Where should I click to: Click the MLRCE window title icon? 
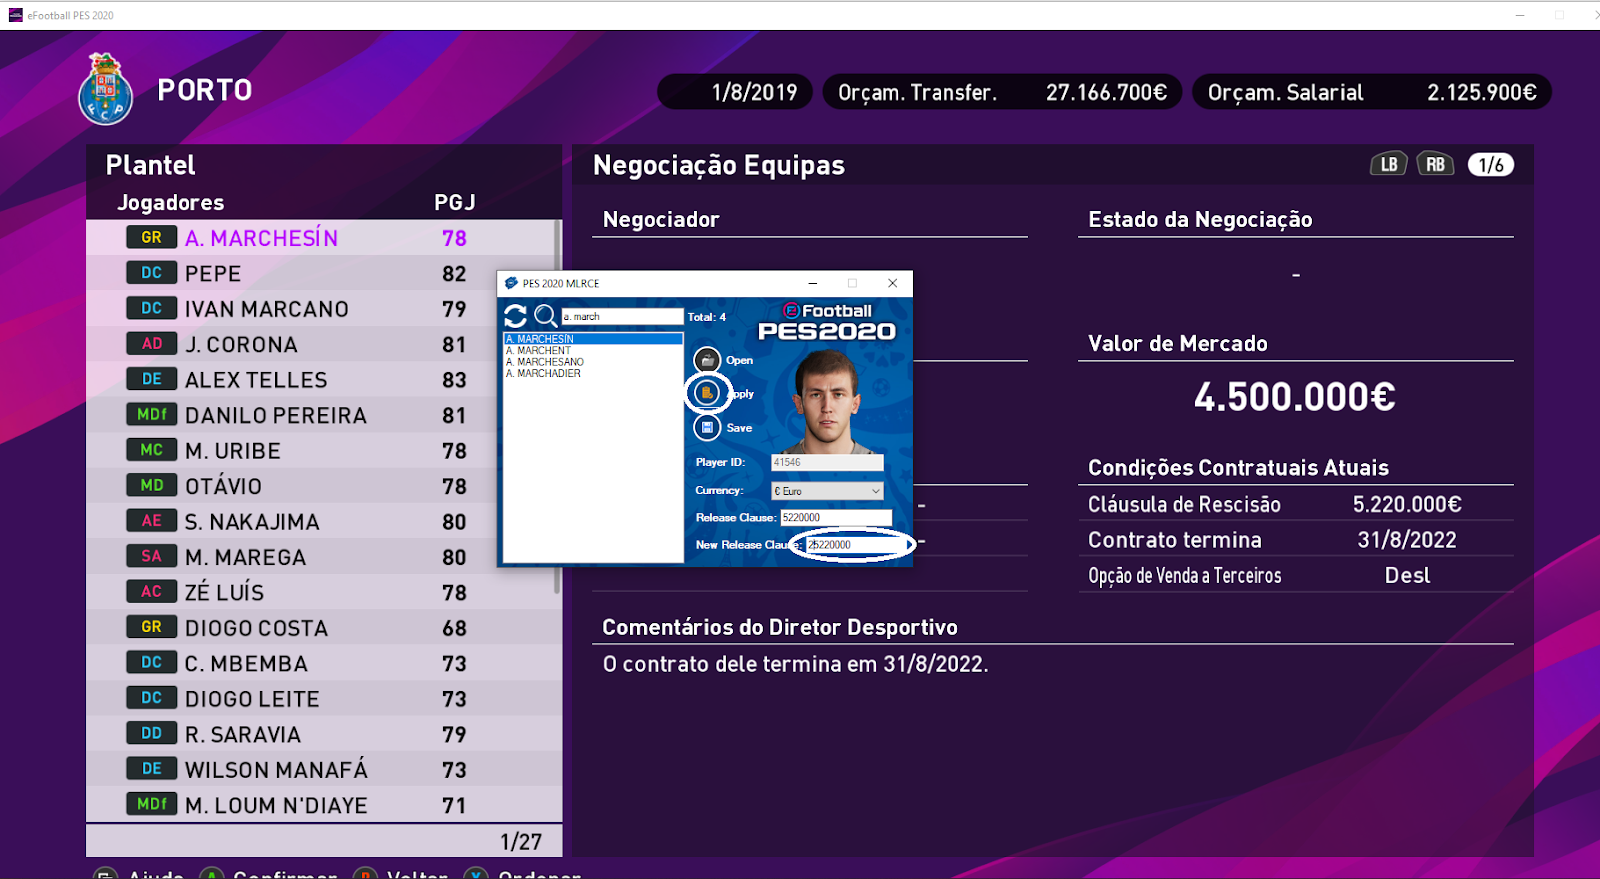[x=511, y=283]
